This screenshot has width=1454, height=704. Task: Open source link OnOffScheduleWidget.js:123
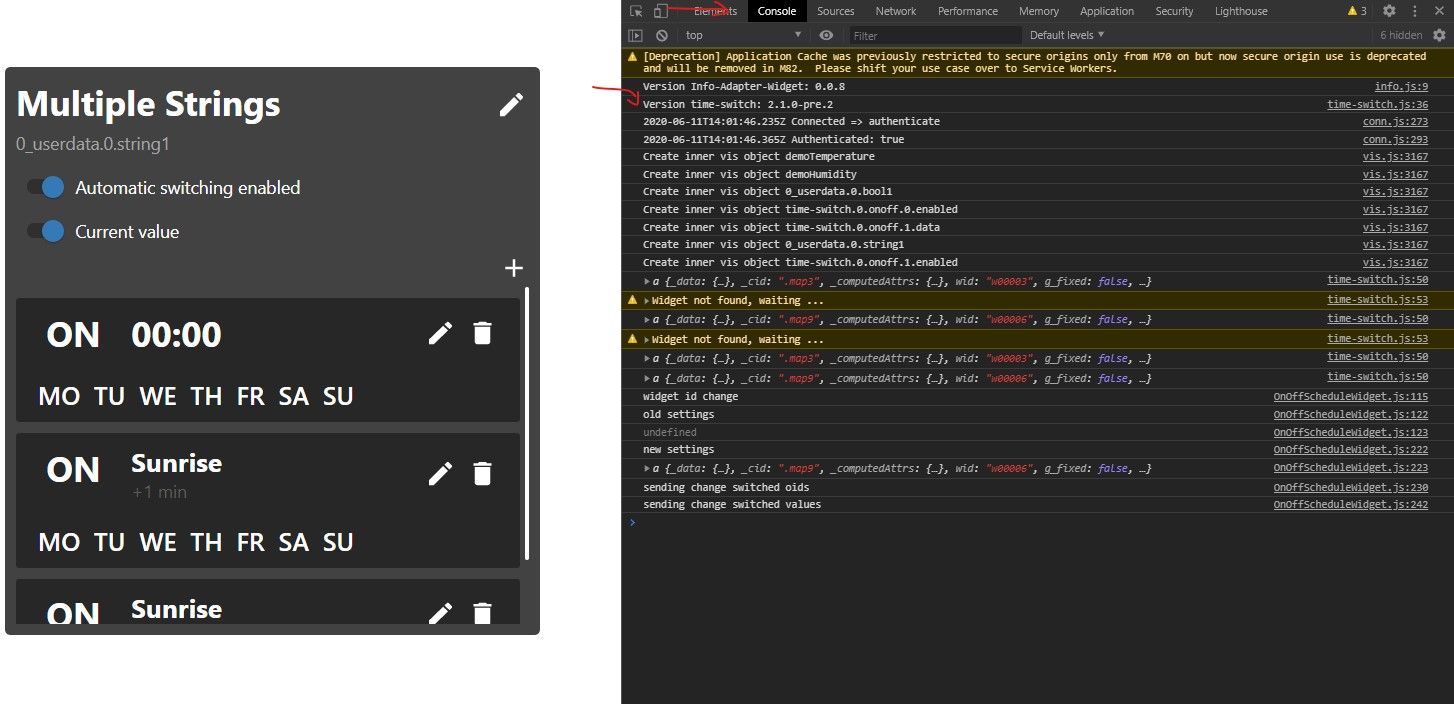(x=1351, y=432)
